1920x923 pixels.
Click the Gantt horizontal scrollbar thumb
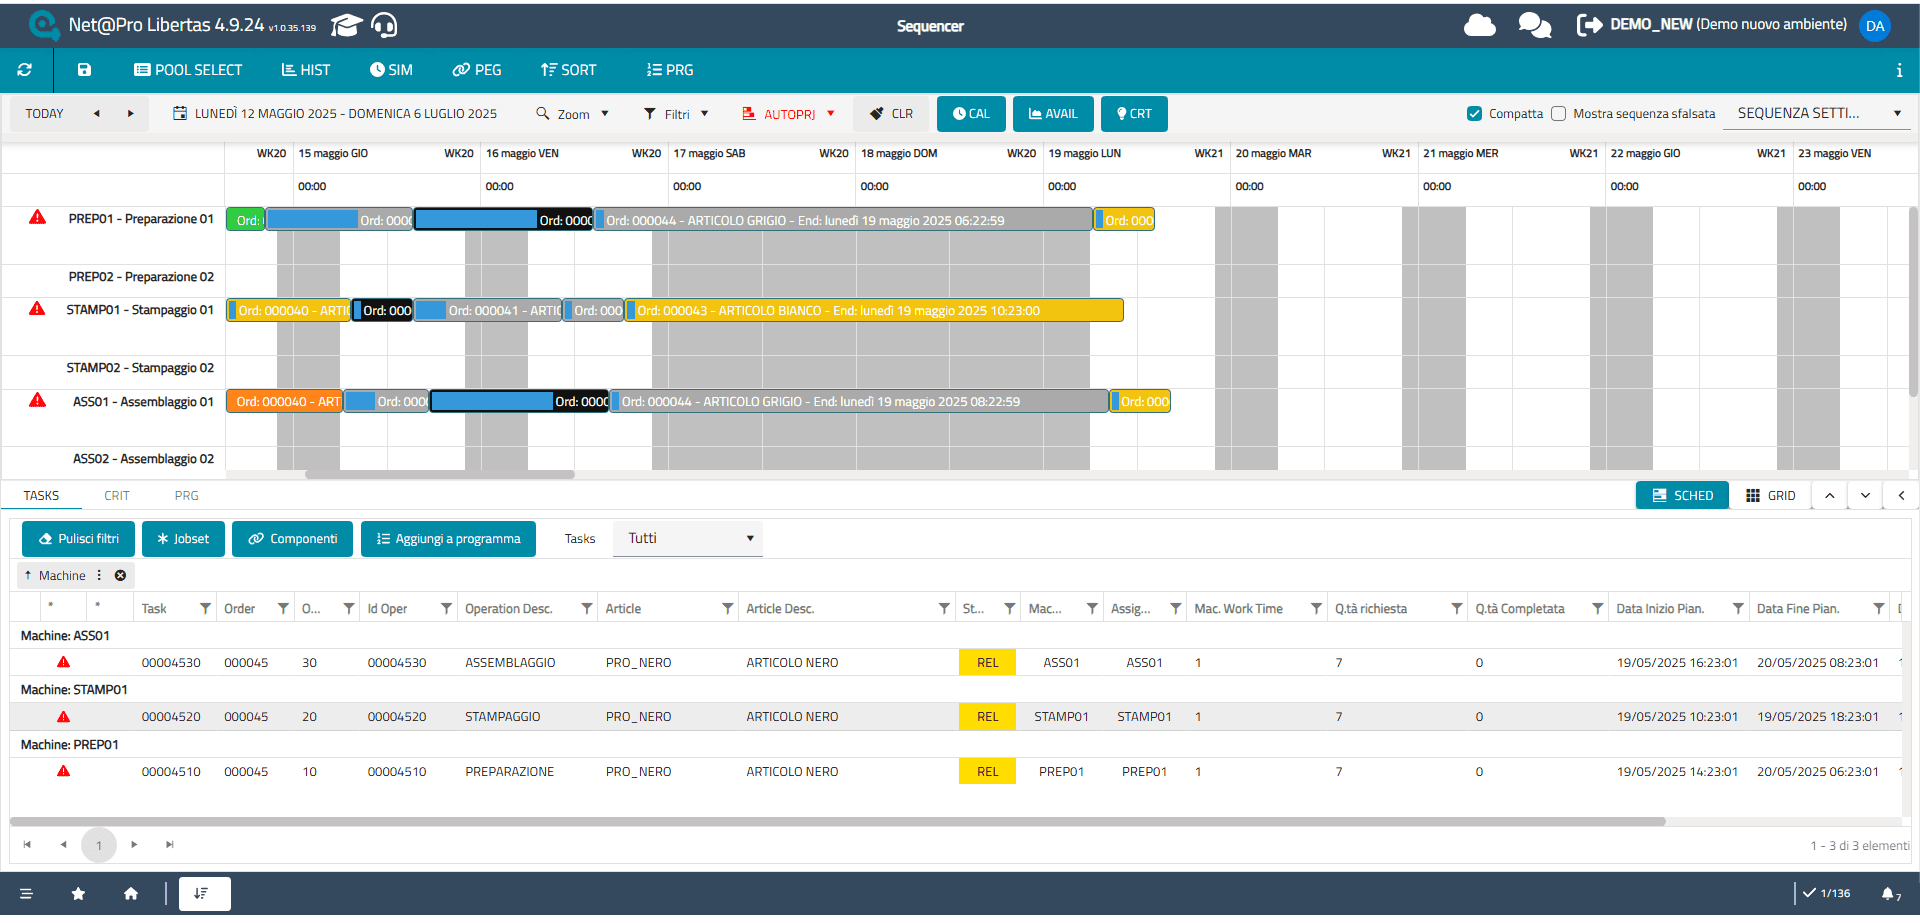(x=440, y=475)
